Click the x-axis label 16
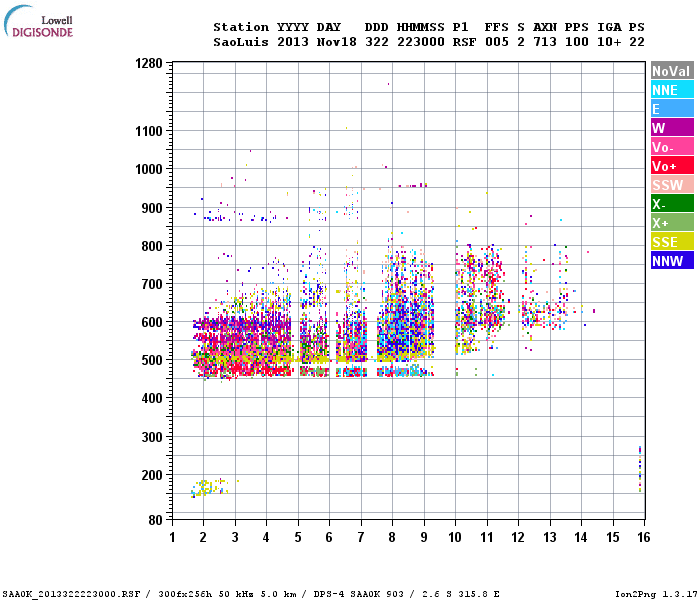Screen dimensions: 700x600 (644, 537)
